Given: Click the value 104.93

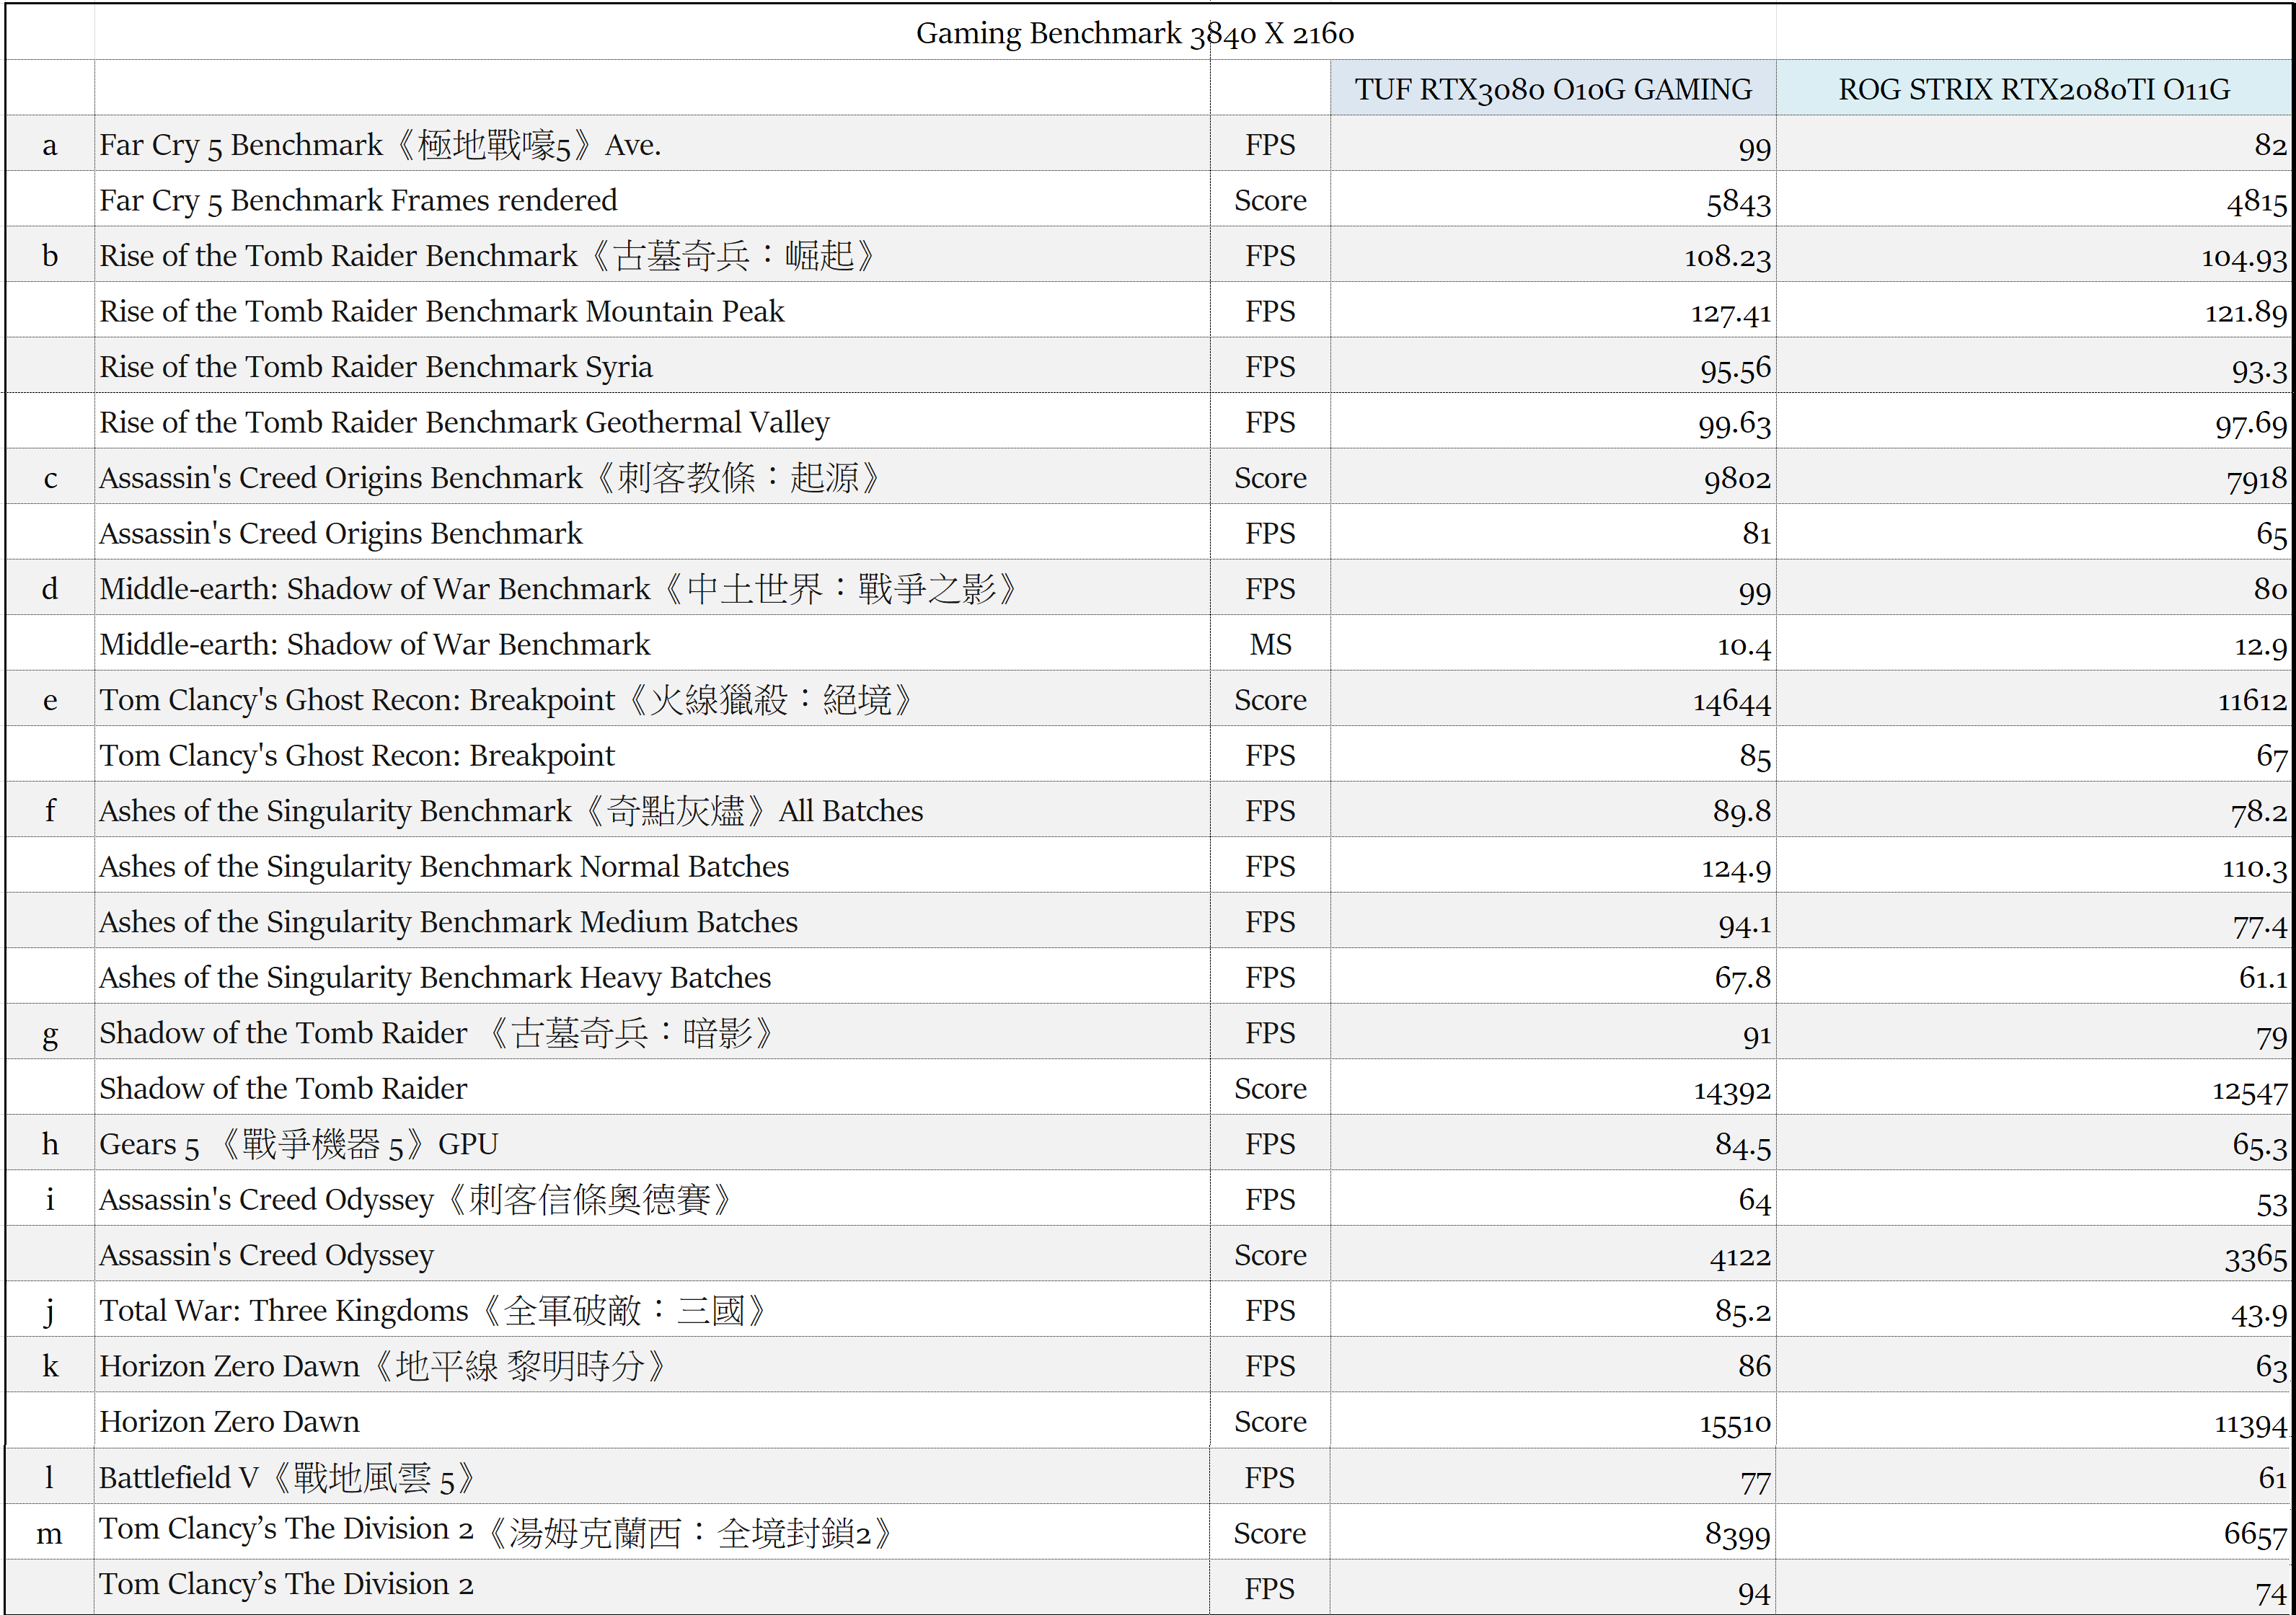Looking at the screenshot, I should click(x=2244, y=258).
